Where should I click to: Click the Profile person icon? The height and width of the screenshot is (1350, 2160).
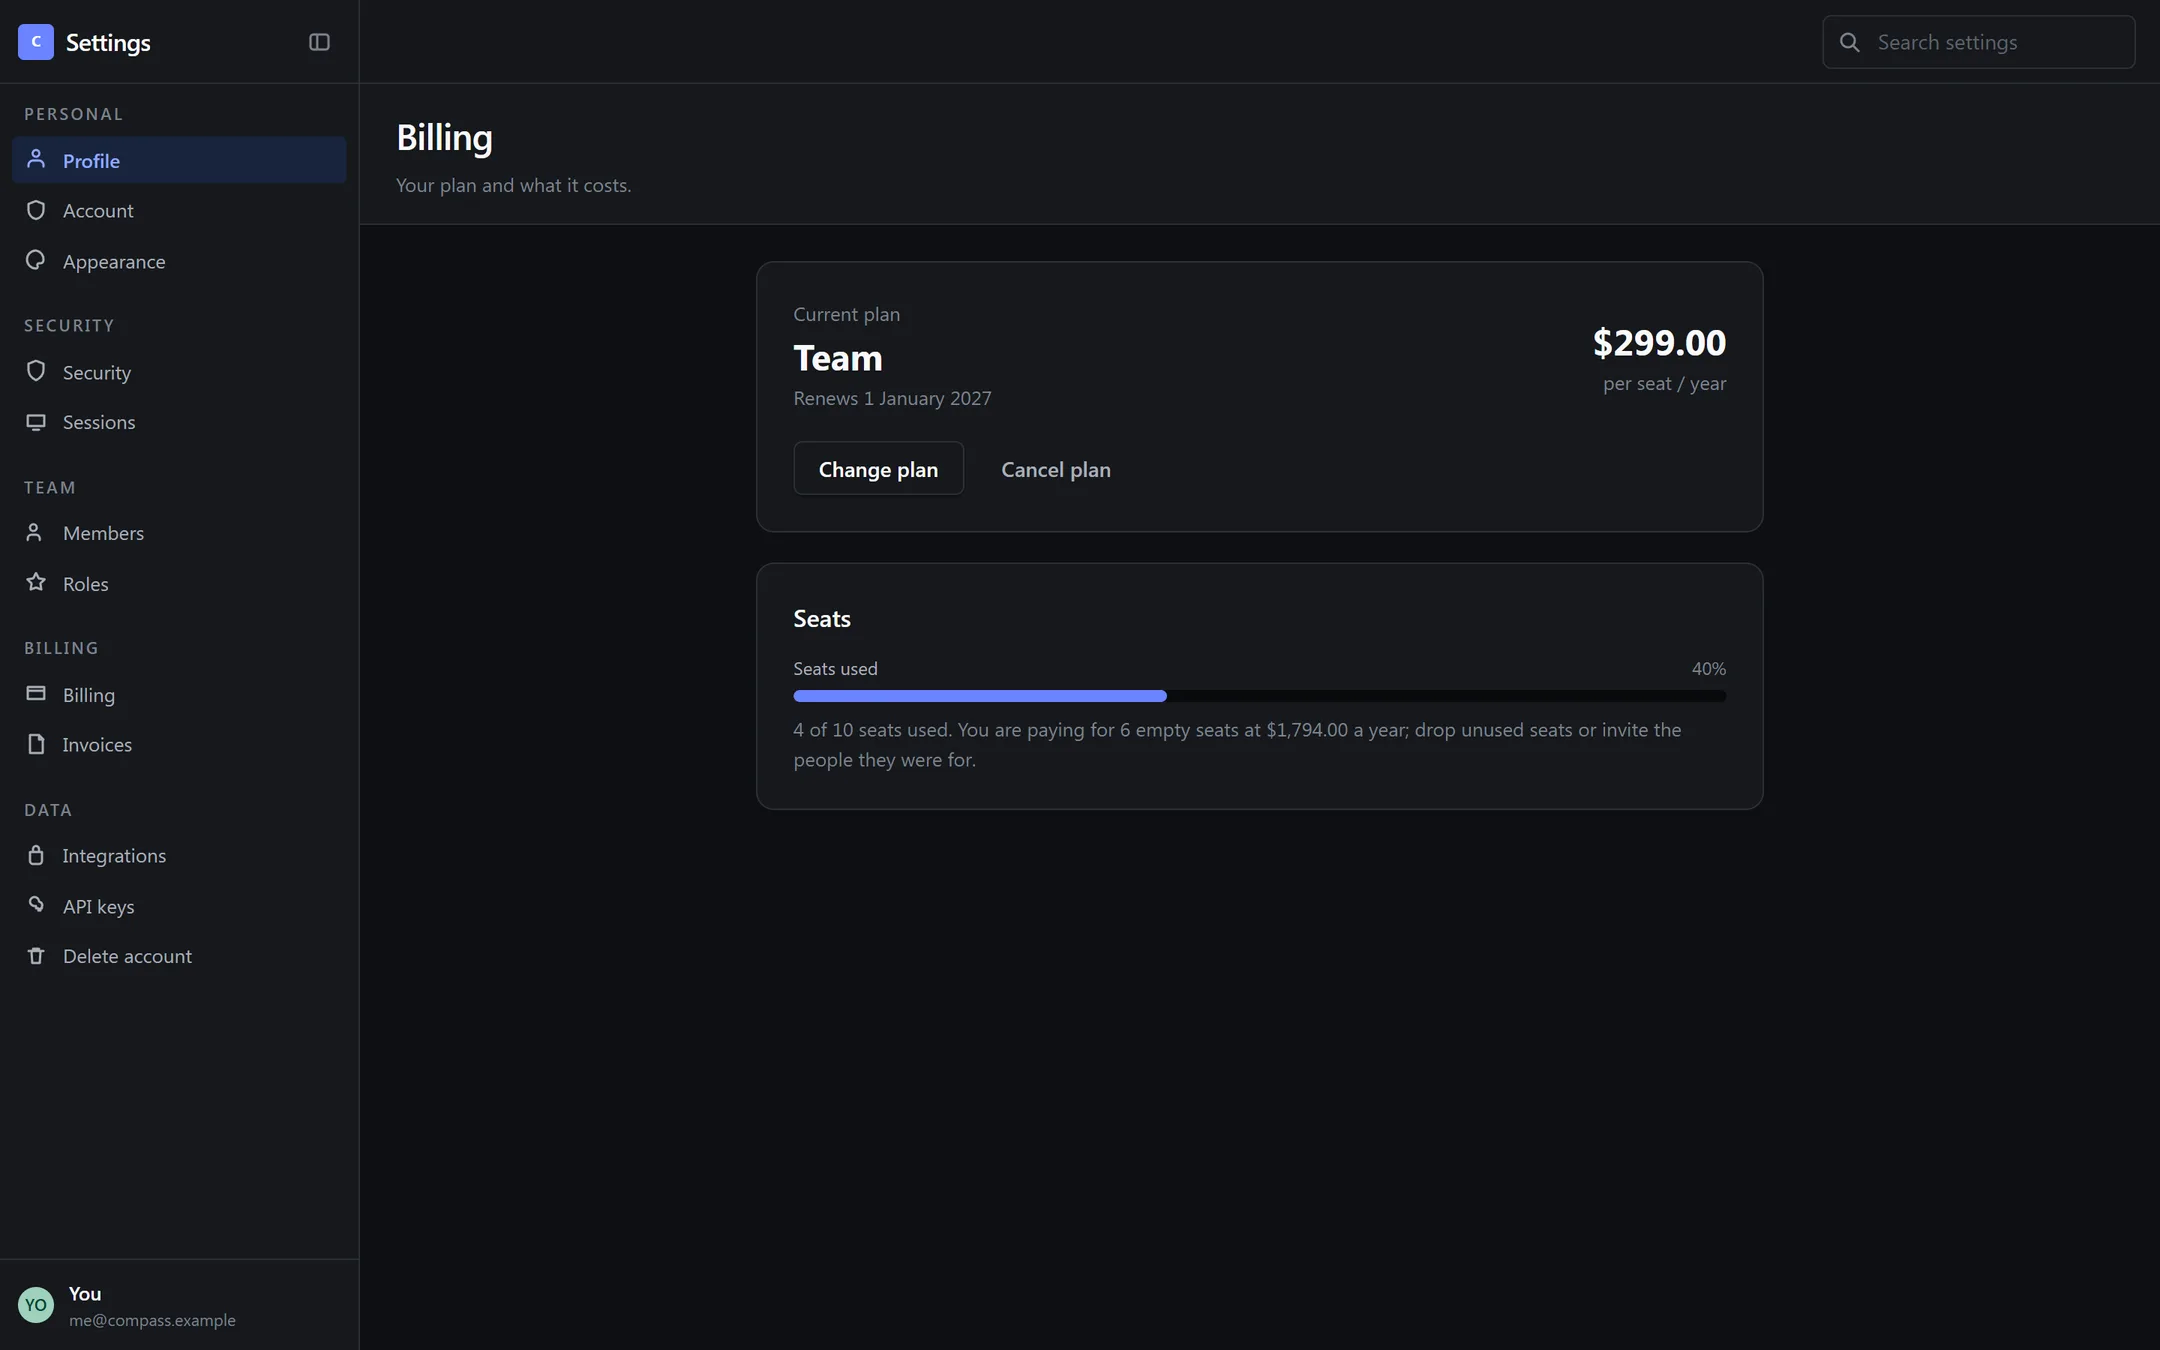click(x=36, y=159)
